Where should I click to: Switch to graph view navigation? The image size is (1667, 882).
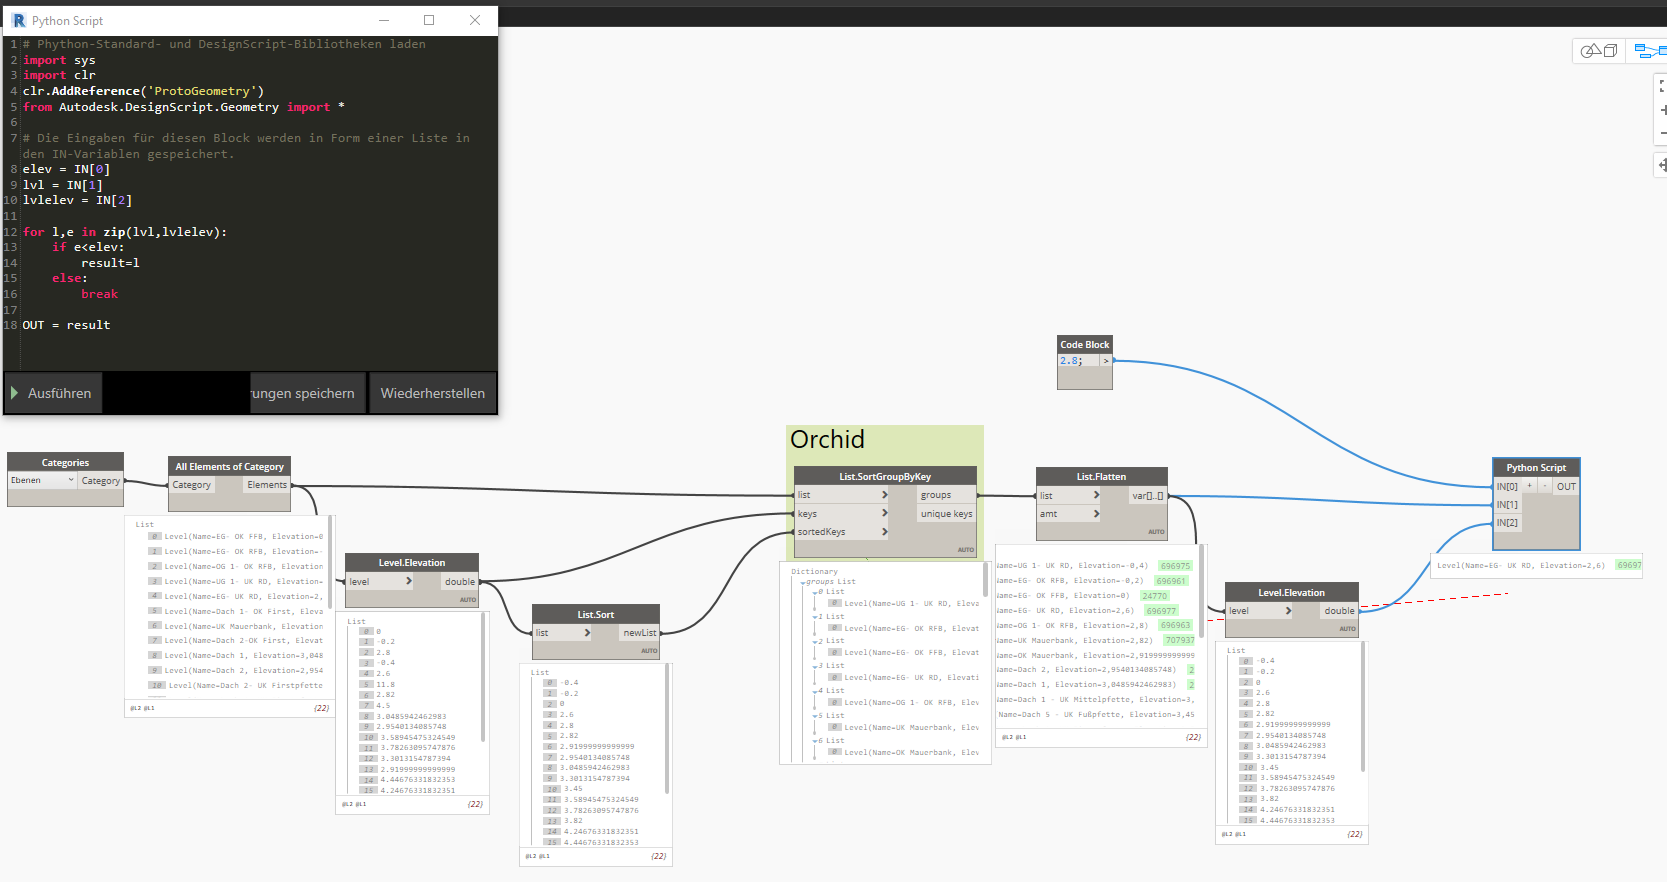pos(1649,50)
